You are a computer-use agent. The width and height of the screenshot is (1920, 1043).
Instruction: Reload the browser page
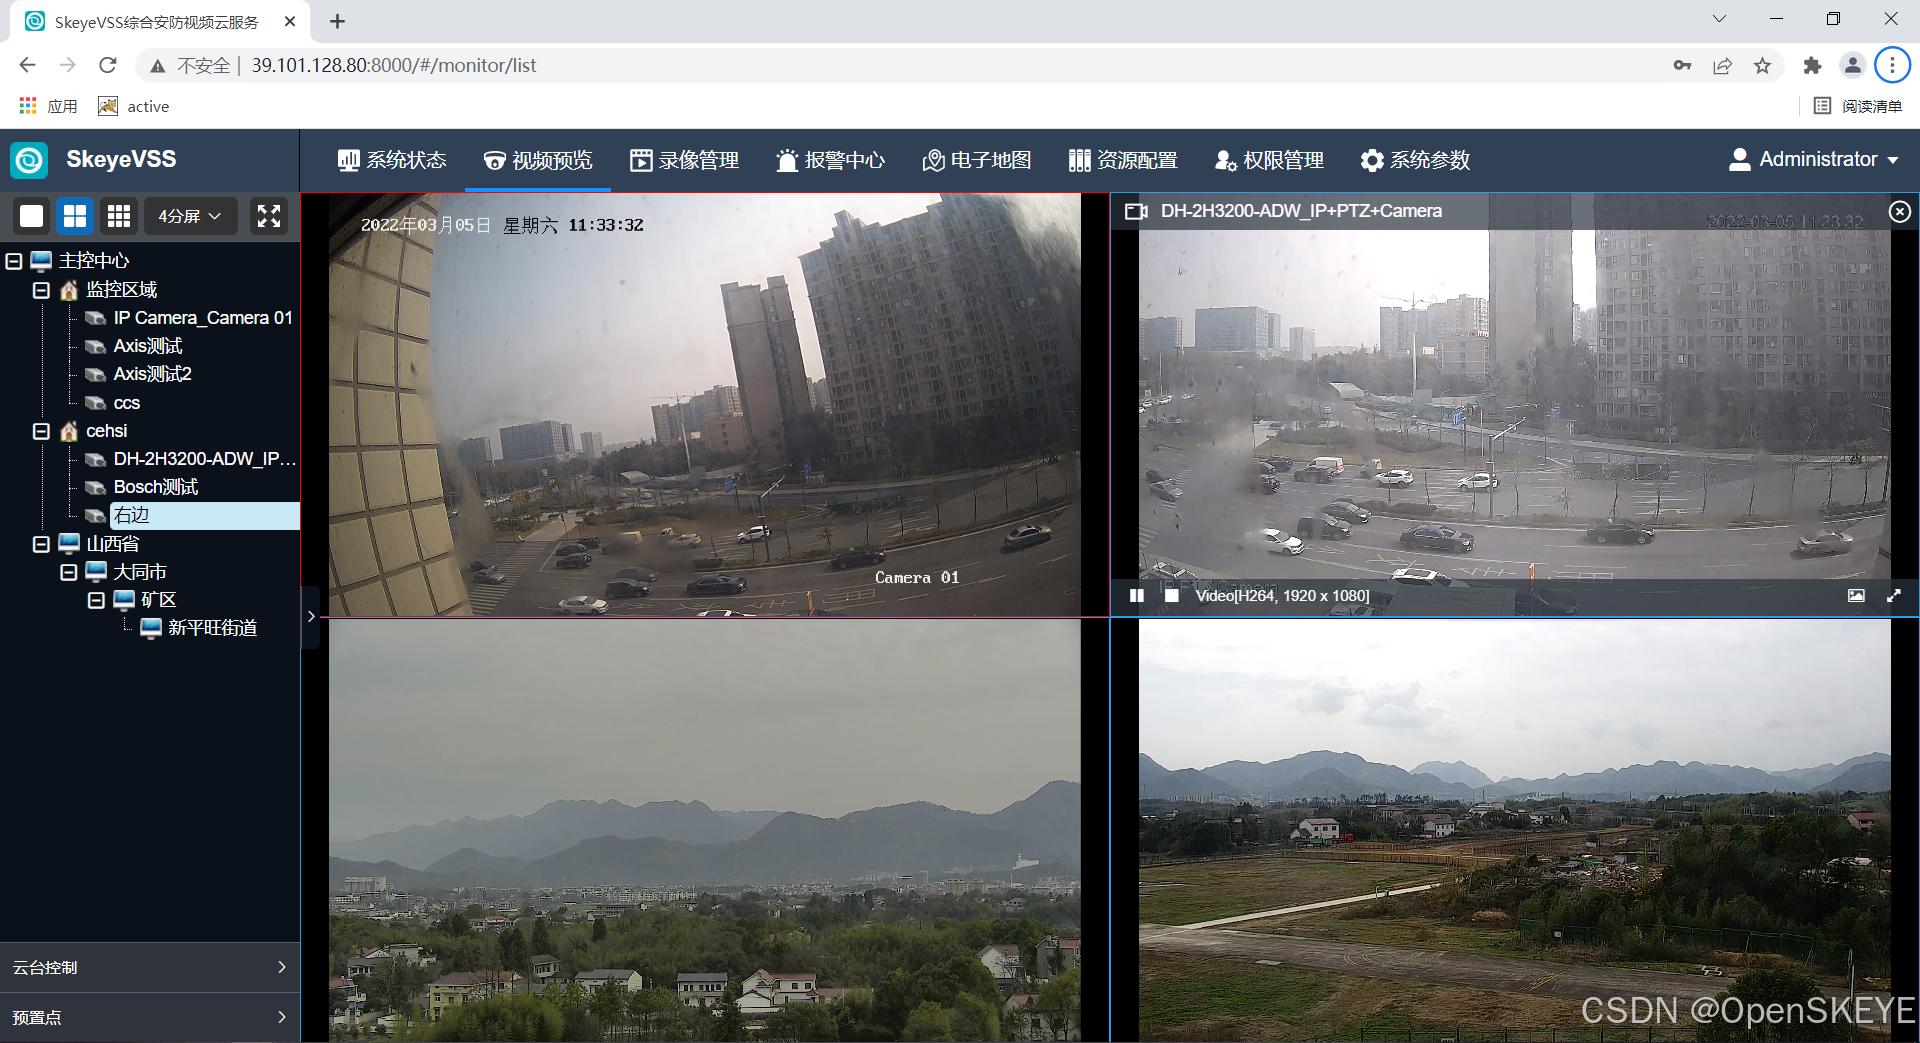tap(108, 65)
